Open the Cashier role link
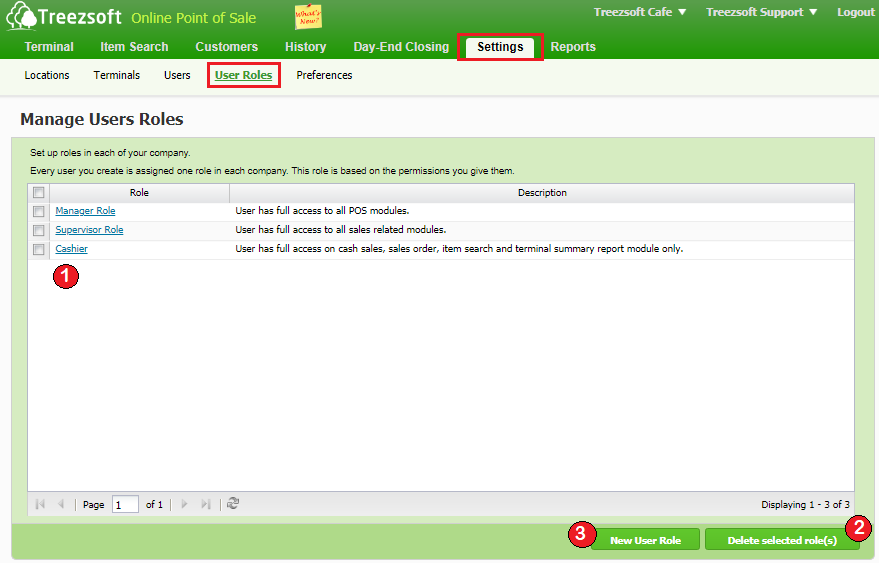879x563 pixels. 71,249
